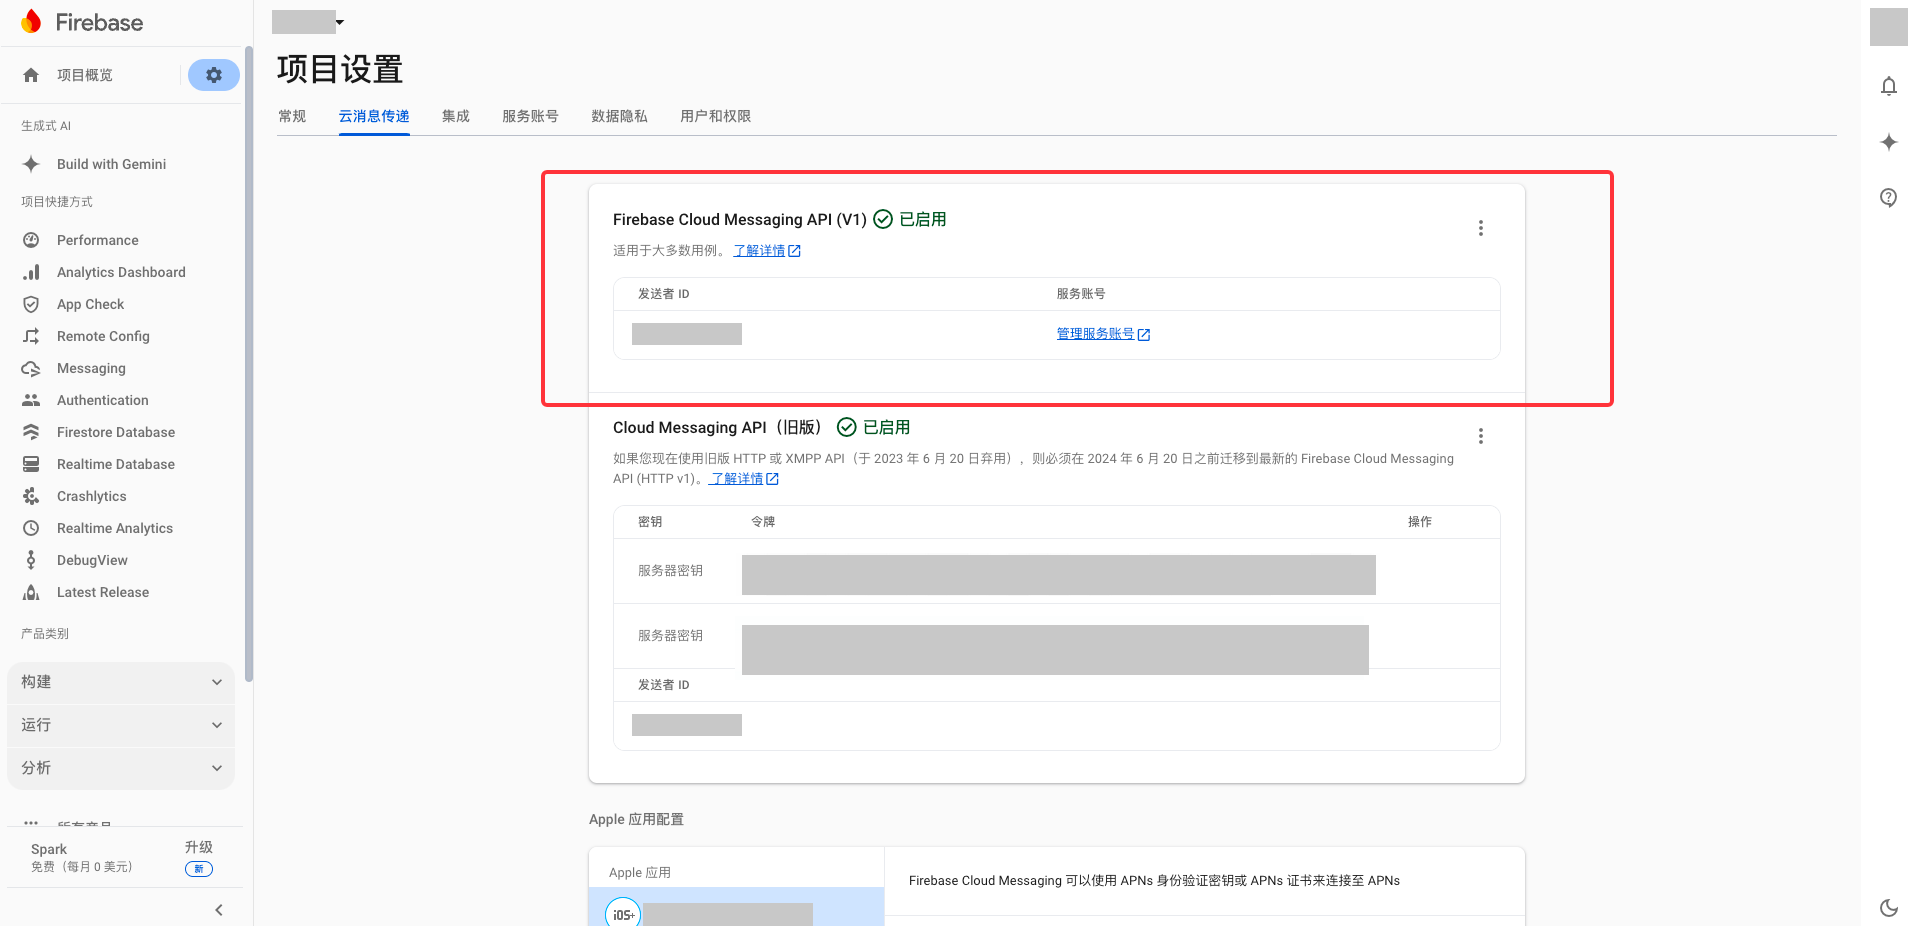
Task: Expand the 构建 product category
Action: pos(121,682)
